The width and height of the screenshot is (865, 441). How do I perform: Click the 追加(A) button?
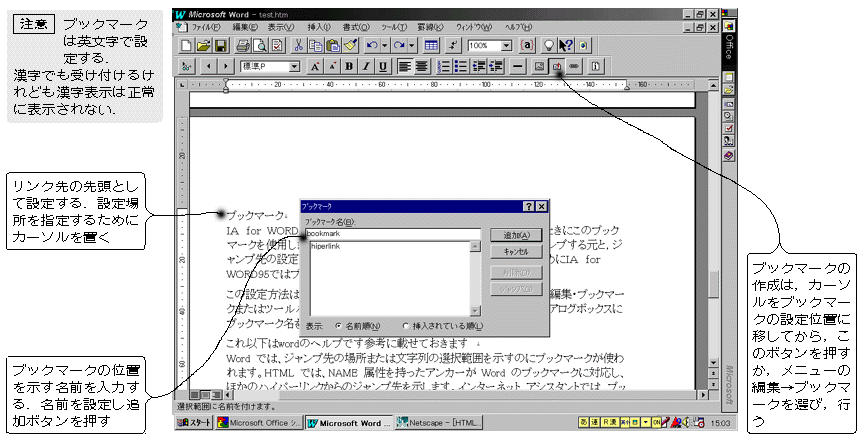516,235
